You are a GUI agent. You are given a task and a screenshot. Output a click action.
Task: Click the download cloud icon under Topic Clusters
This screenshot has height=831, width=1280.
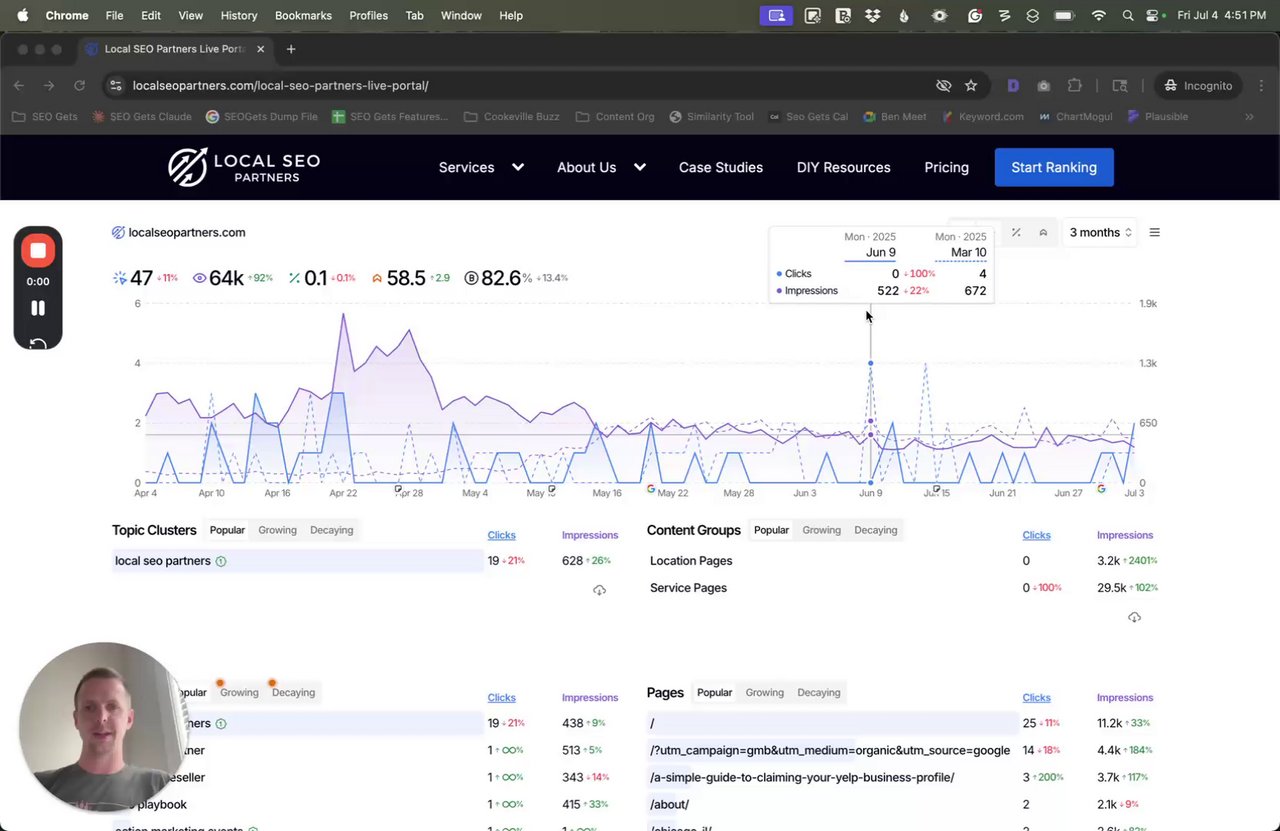[x=599, y=590]
